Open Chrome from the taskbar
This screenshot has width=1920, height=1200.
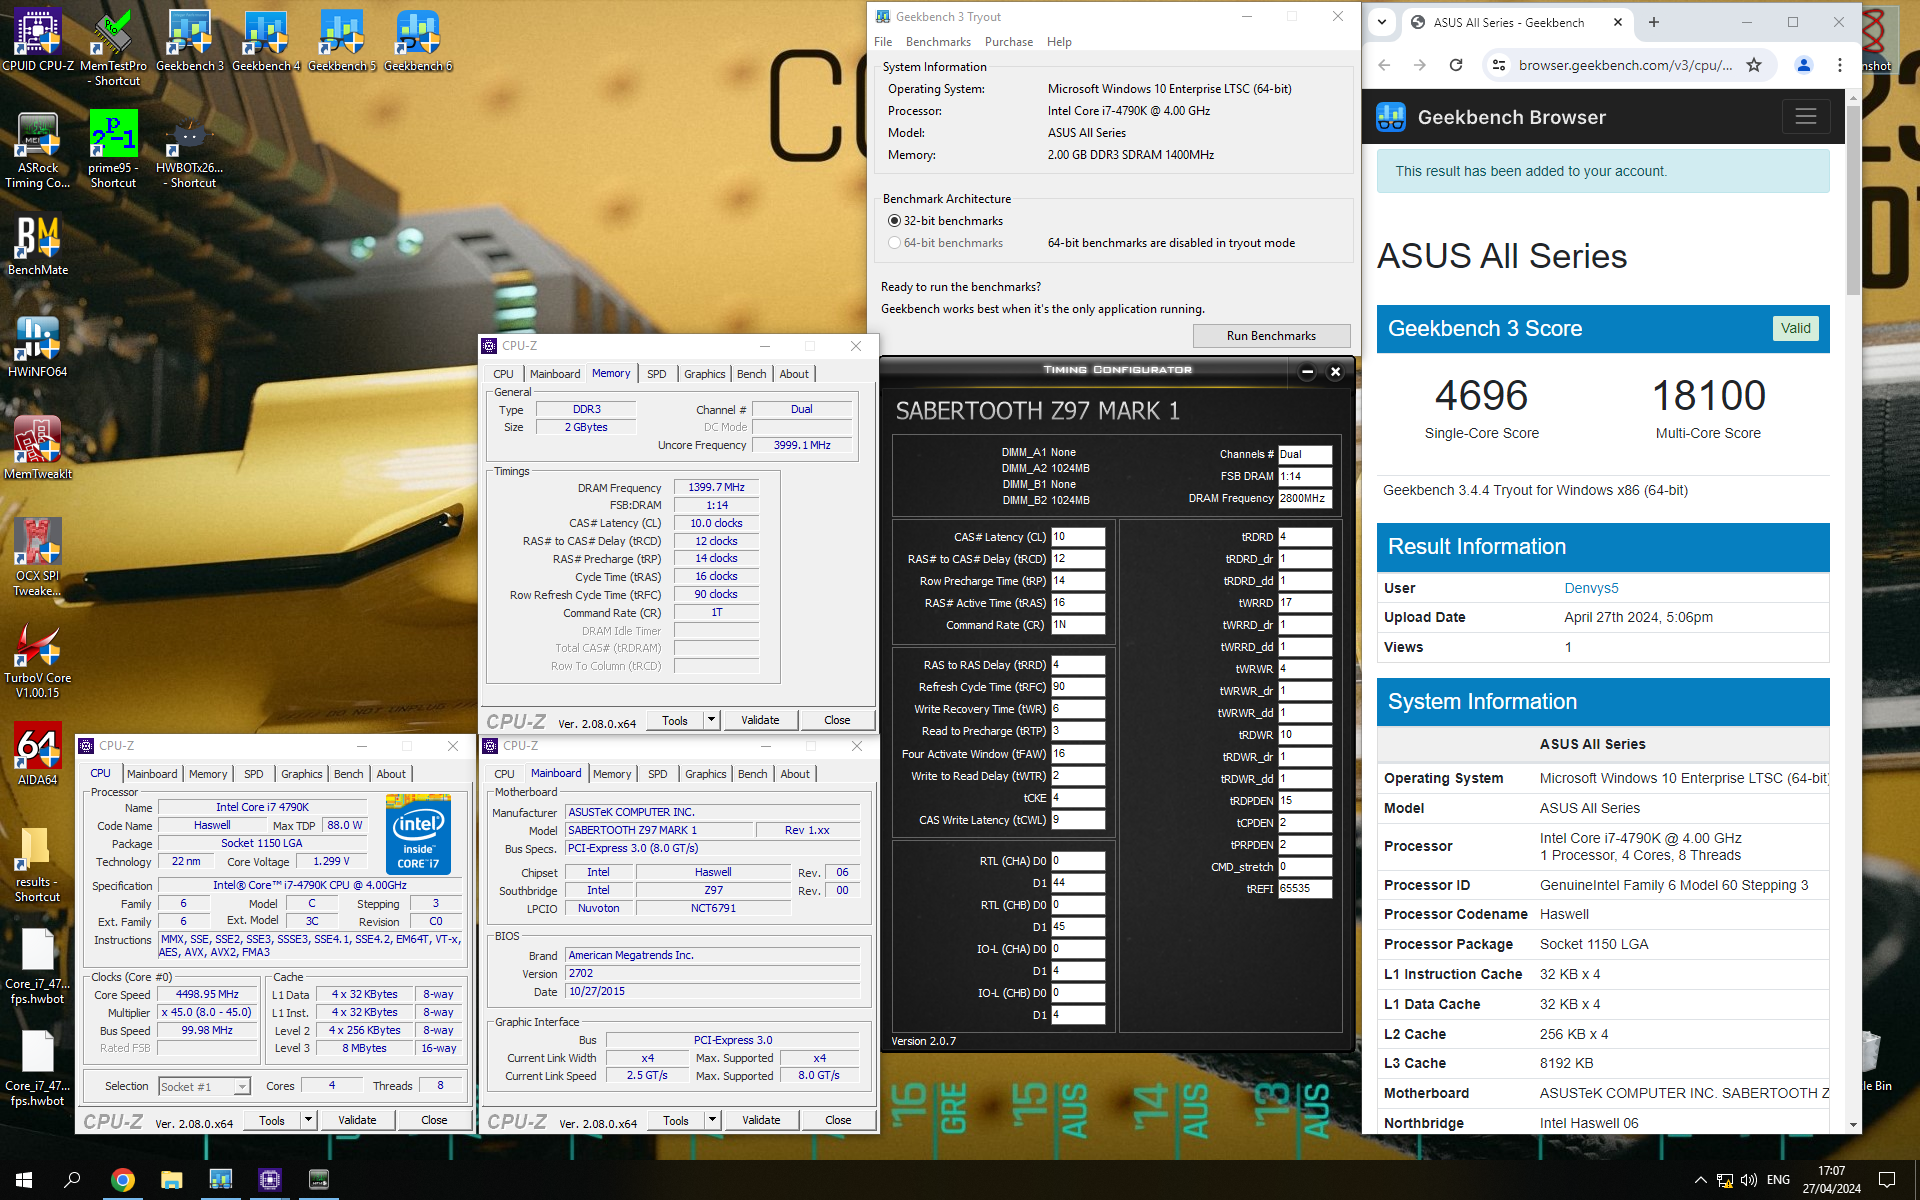pyautogui.click(x=122, y=1180)
